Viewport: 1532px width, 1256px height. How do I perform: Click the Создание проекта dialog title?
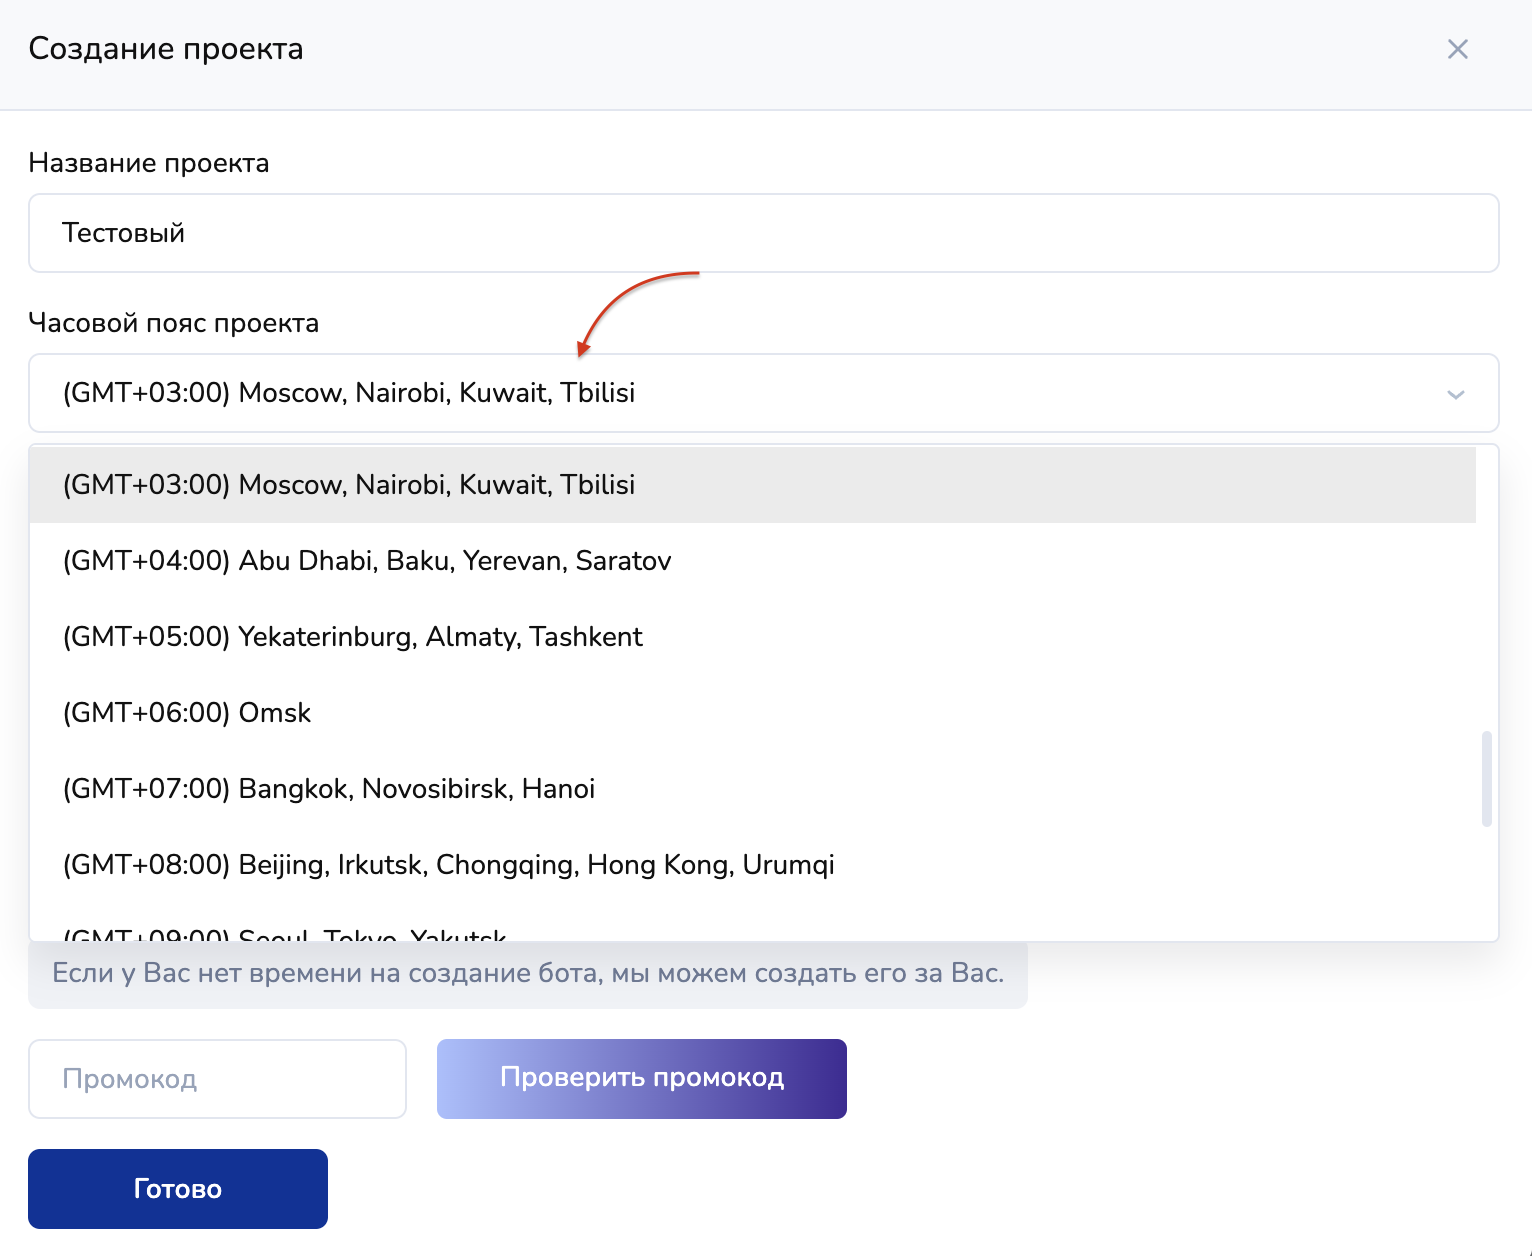pos(166,49)
